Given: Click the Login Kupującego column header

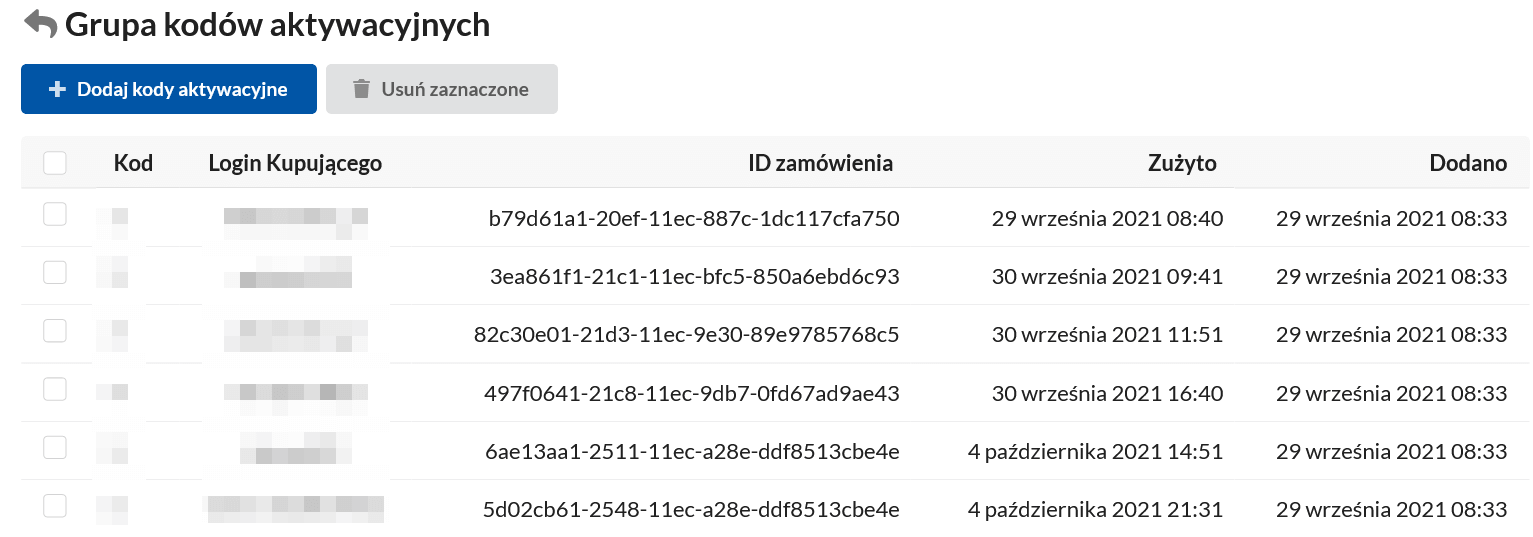Looking at the screenshot, I should pyautogui.click(x=295, y=163).
